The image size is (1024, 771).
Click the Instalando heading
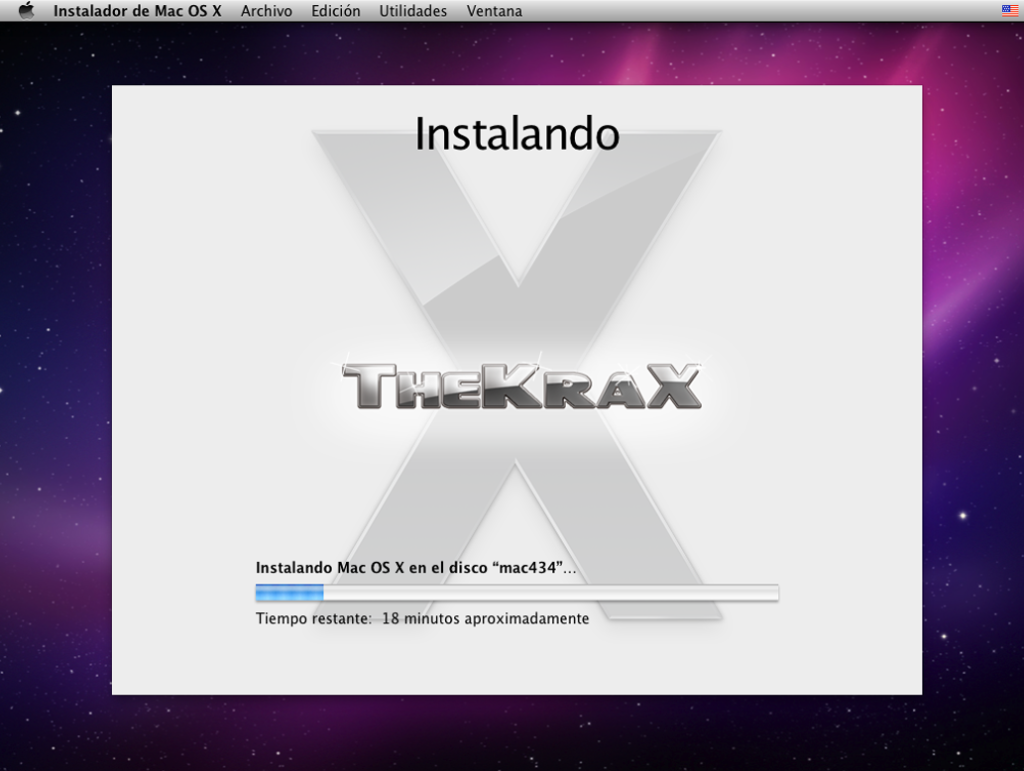pyautogui.click(x=517, y=134)
